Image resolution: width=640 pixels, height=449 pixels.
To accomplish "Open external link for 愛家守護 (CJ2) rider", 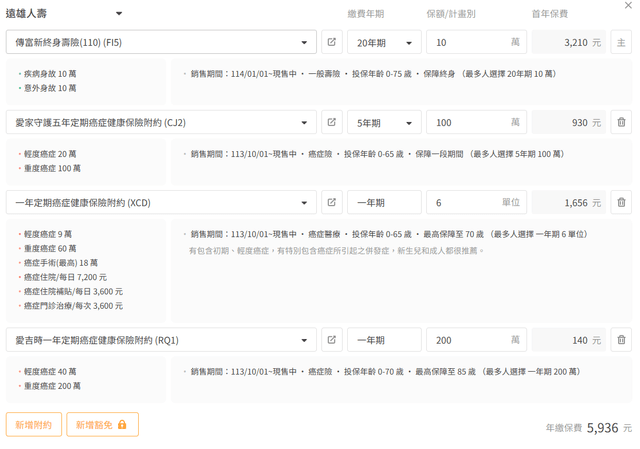I will 332,122.
